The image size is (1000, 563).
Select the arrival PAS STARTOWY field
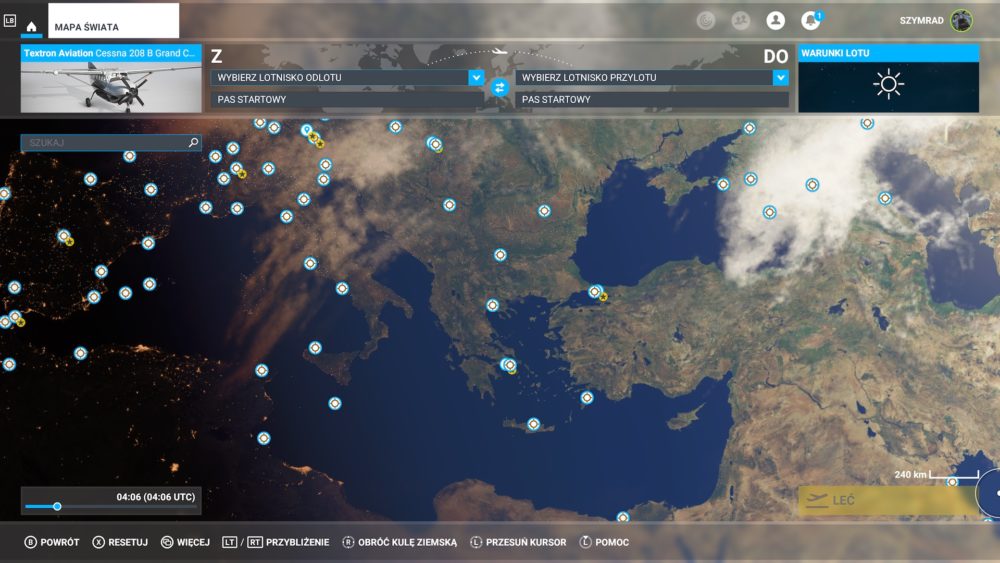652,99
